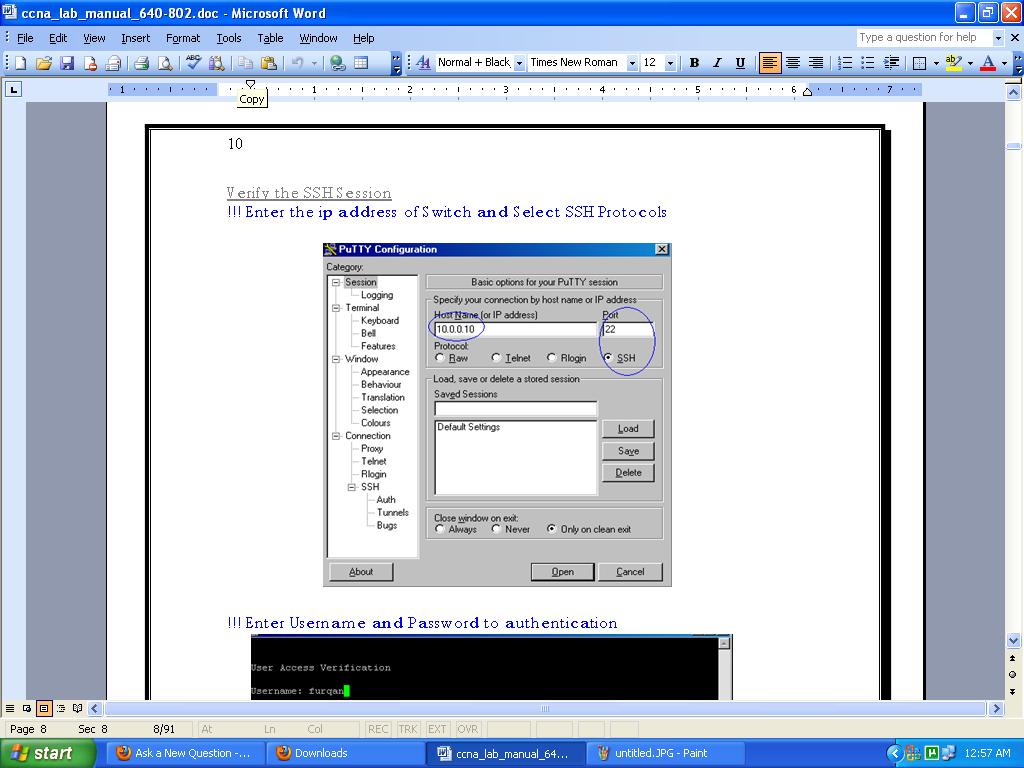Select the SSH protocol radio button in PuTTY

[608, 357]
